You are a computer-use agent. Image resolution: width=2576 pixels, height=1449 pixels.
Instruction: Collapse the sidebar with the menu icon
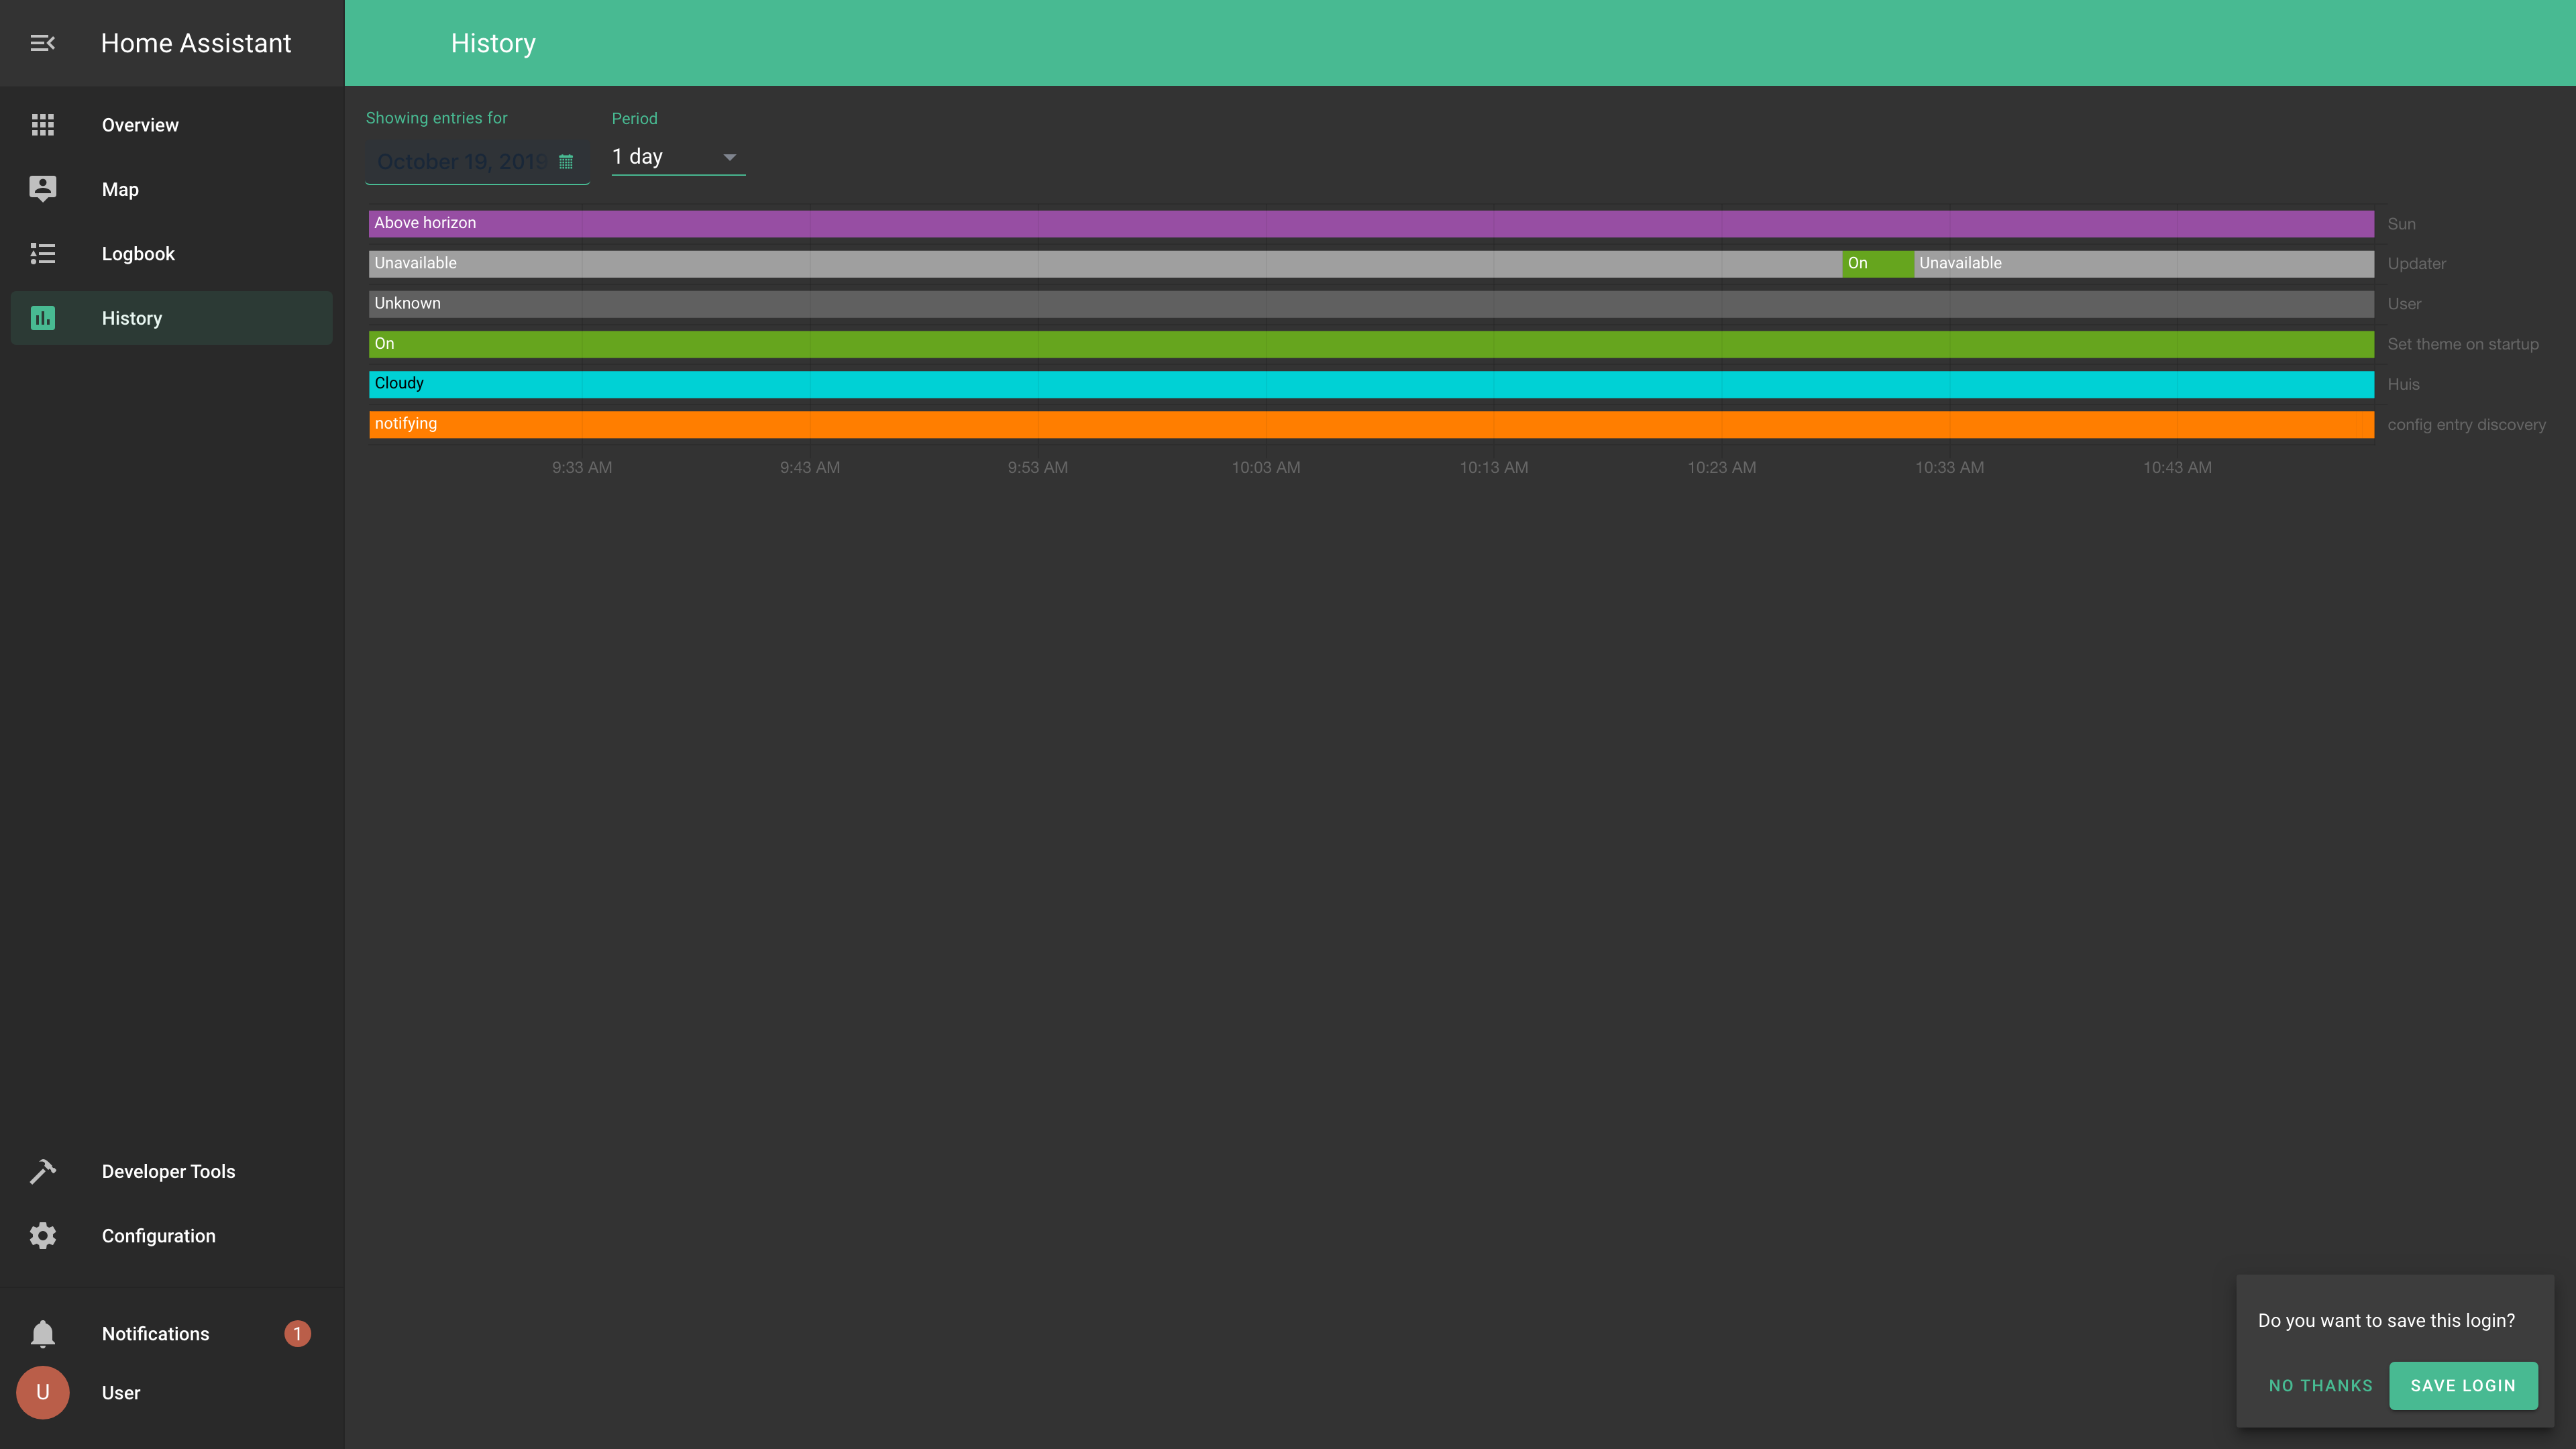tap(42, 43)
